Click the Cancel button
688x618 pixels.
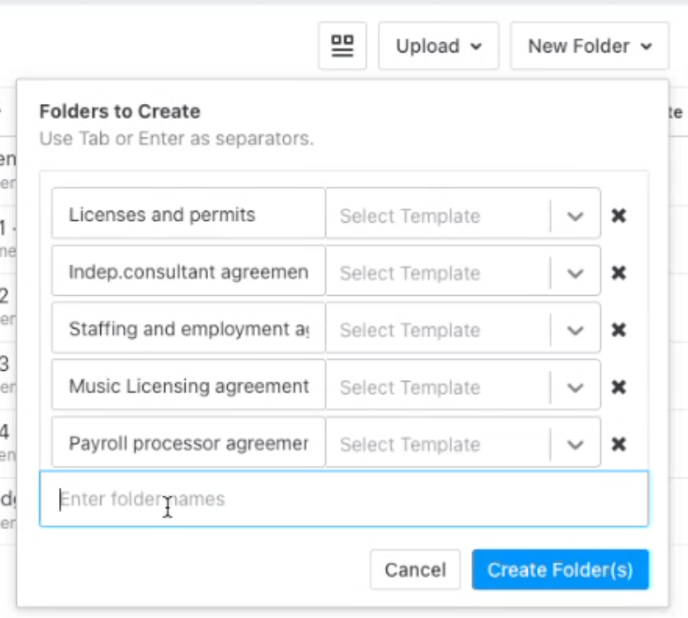coord(415,570)
